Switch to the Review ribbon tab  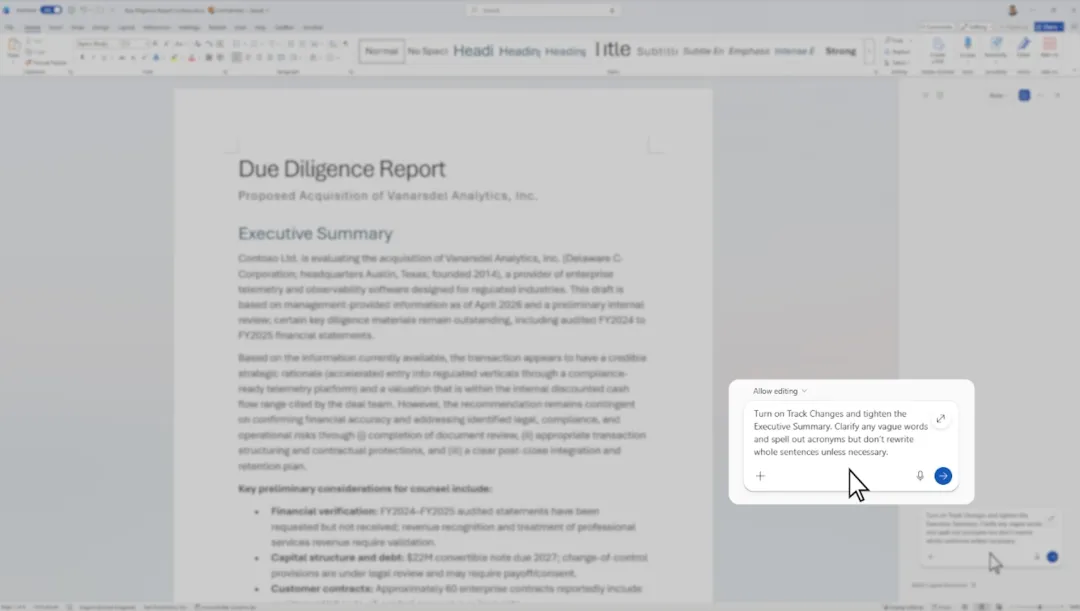[x=217, y=28]
